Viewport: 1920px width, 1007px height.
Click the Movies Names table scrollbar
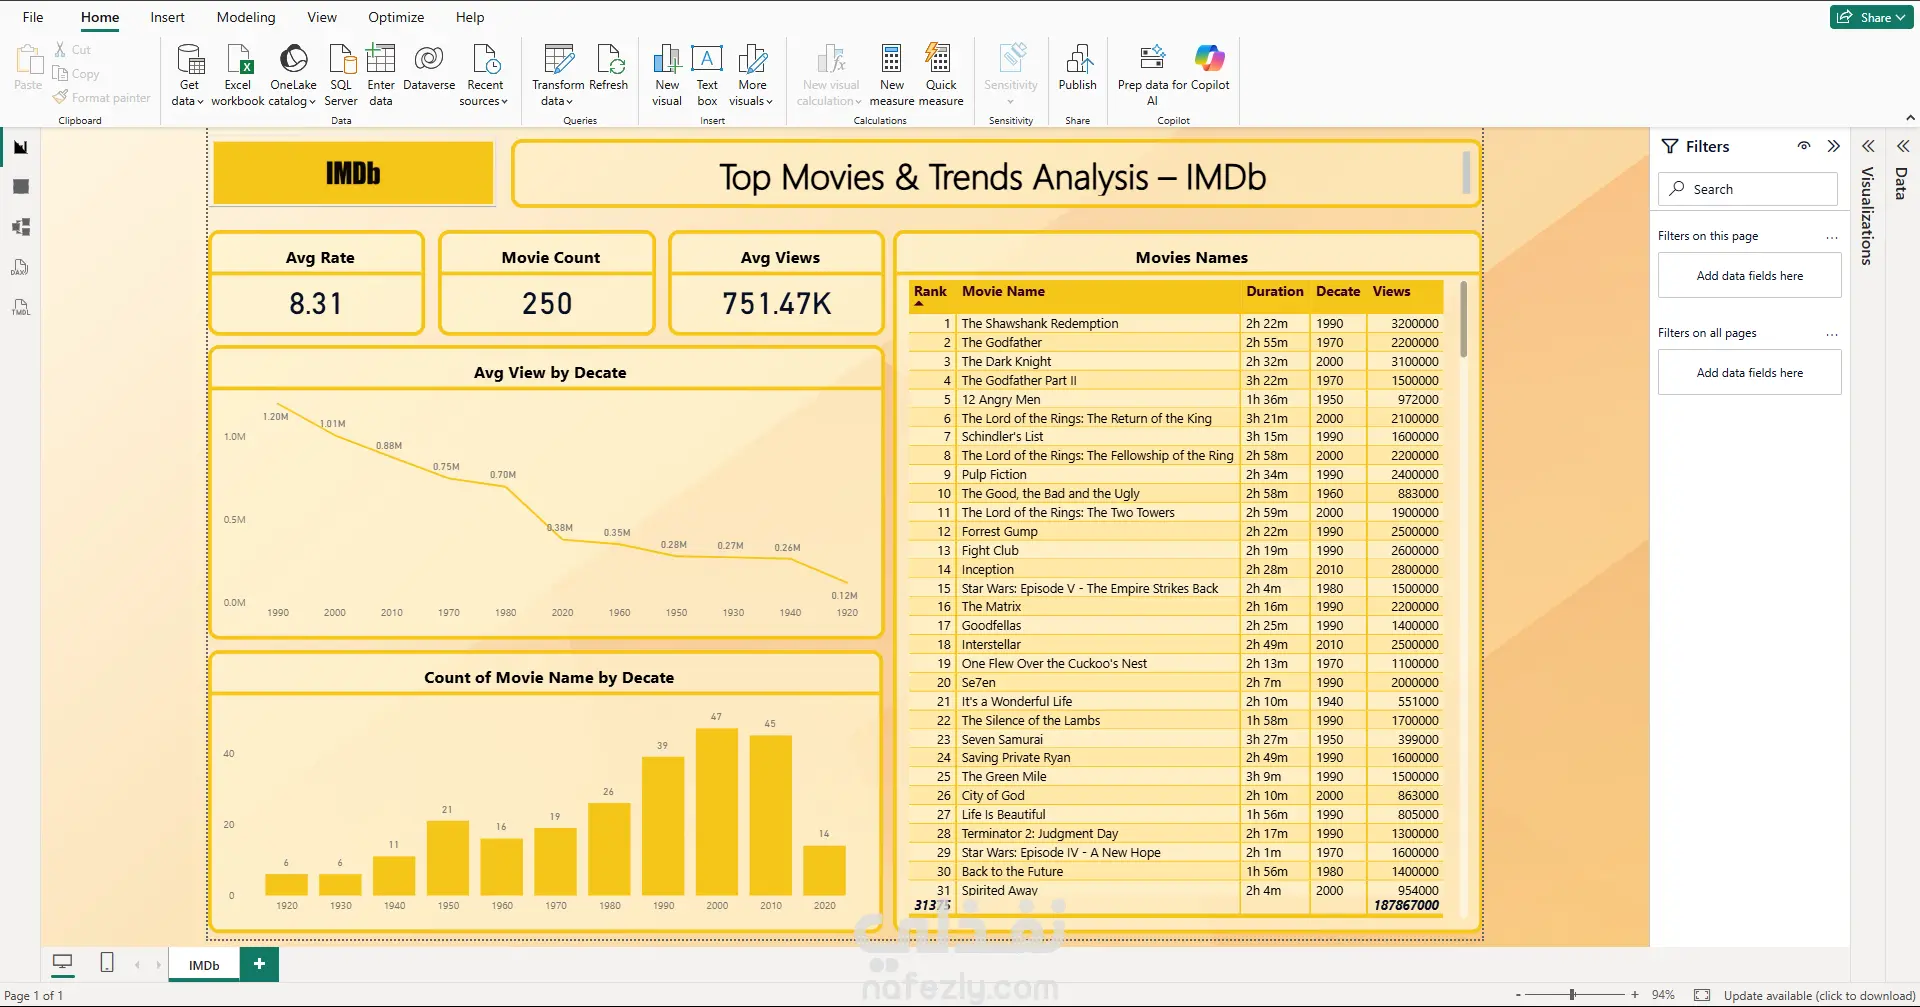pos(1464,320)
